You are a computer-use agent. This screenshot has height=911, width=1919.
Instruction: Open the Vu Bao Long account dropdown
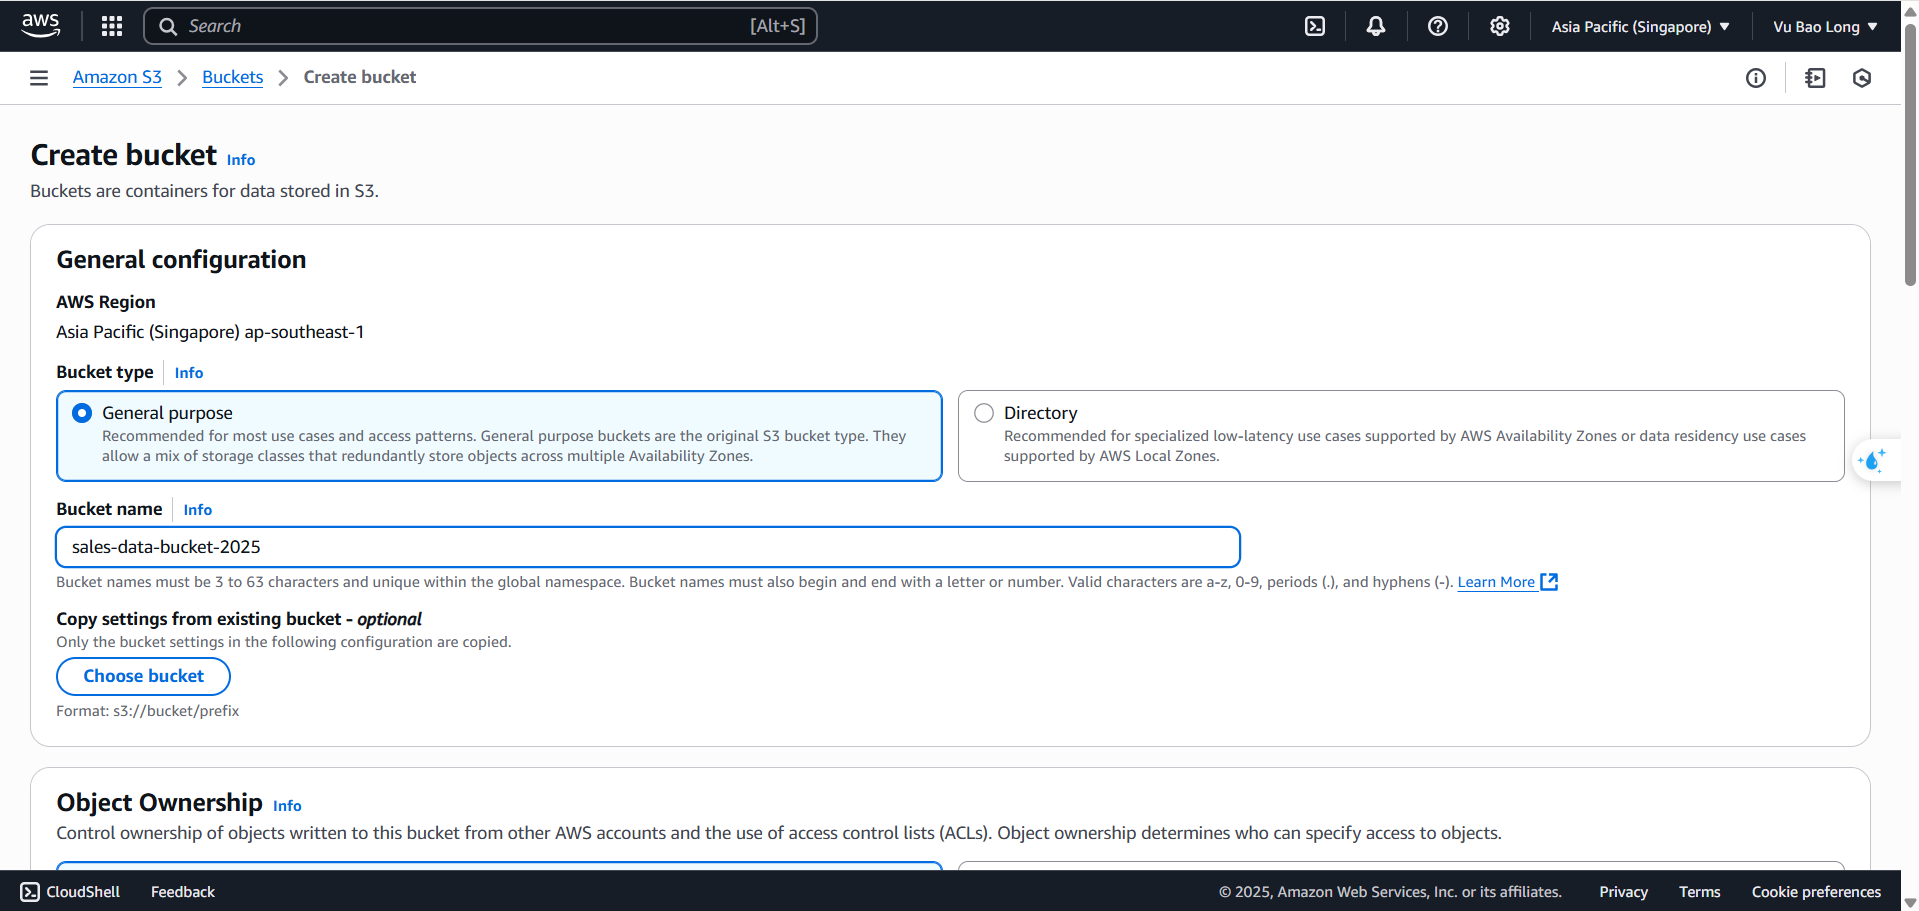1825,27
